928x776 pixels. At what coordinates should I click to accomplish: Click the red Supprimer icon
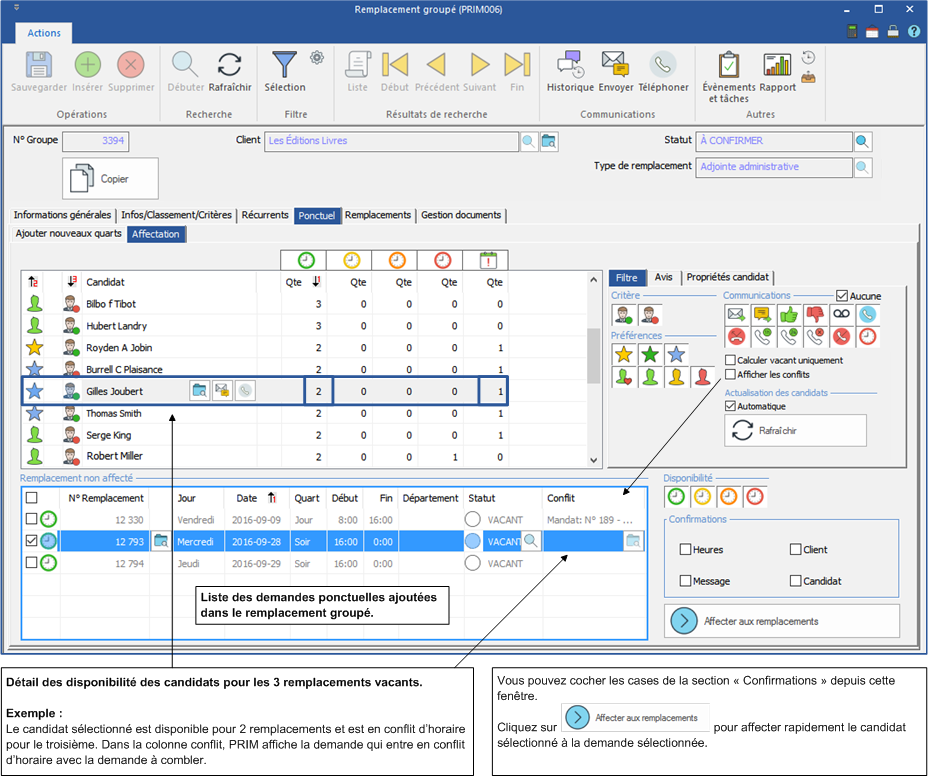[131, 65]
